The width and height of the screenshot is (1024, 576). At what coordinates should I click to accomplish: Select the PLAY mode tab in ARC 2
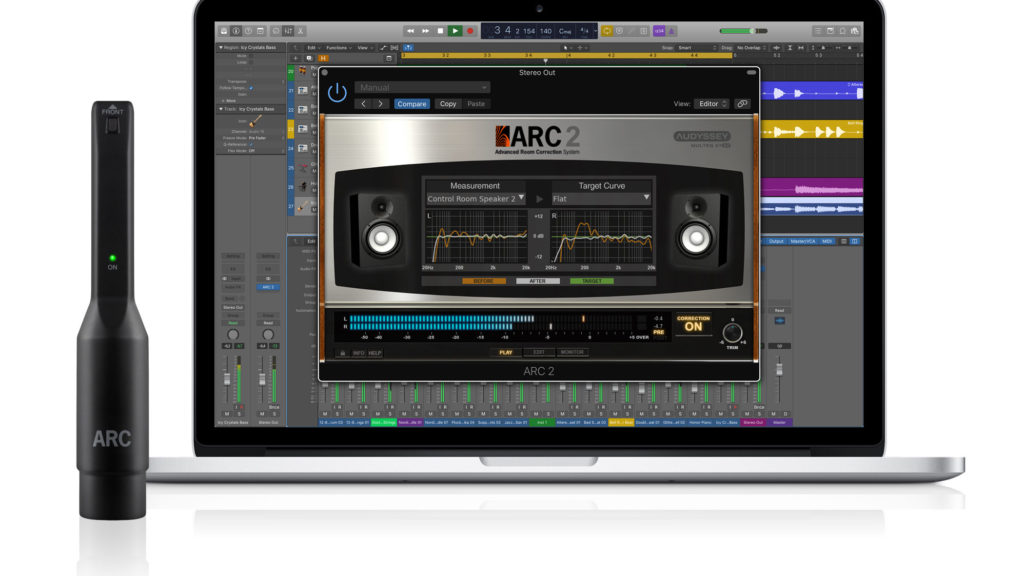[x=505, y=353]
